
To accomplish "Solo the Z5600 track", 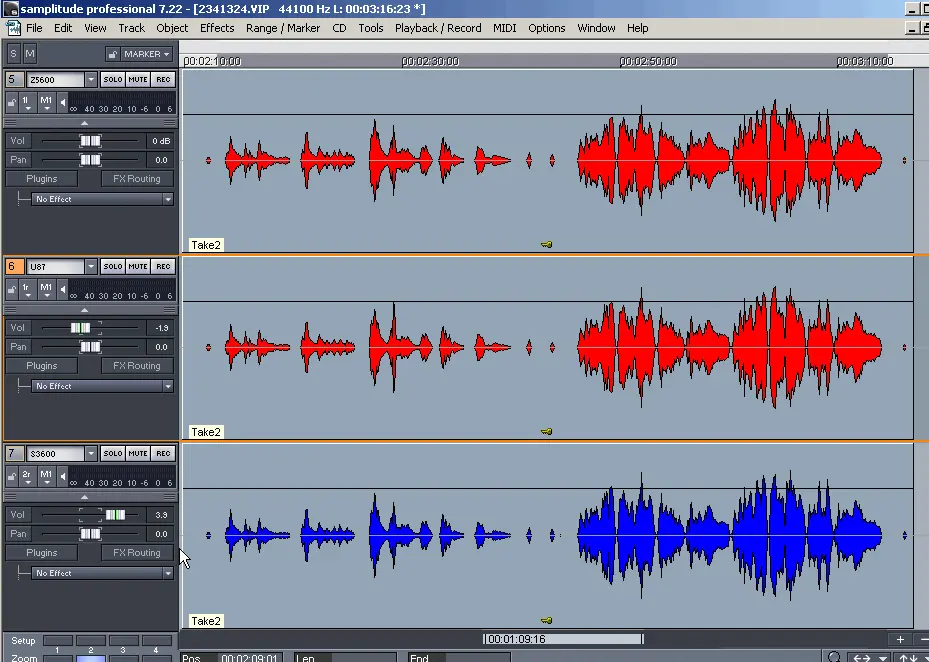I will [x=112, y=79].
